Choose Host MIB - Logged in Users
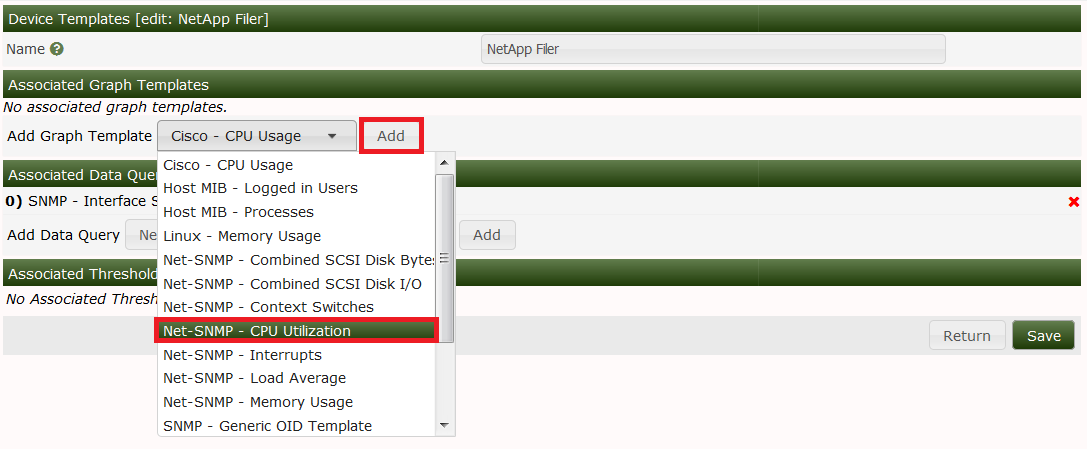Image resolution: width=1087 pixels, height=449 pixels. tap(260, 188)
